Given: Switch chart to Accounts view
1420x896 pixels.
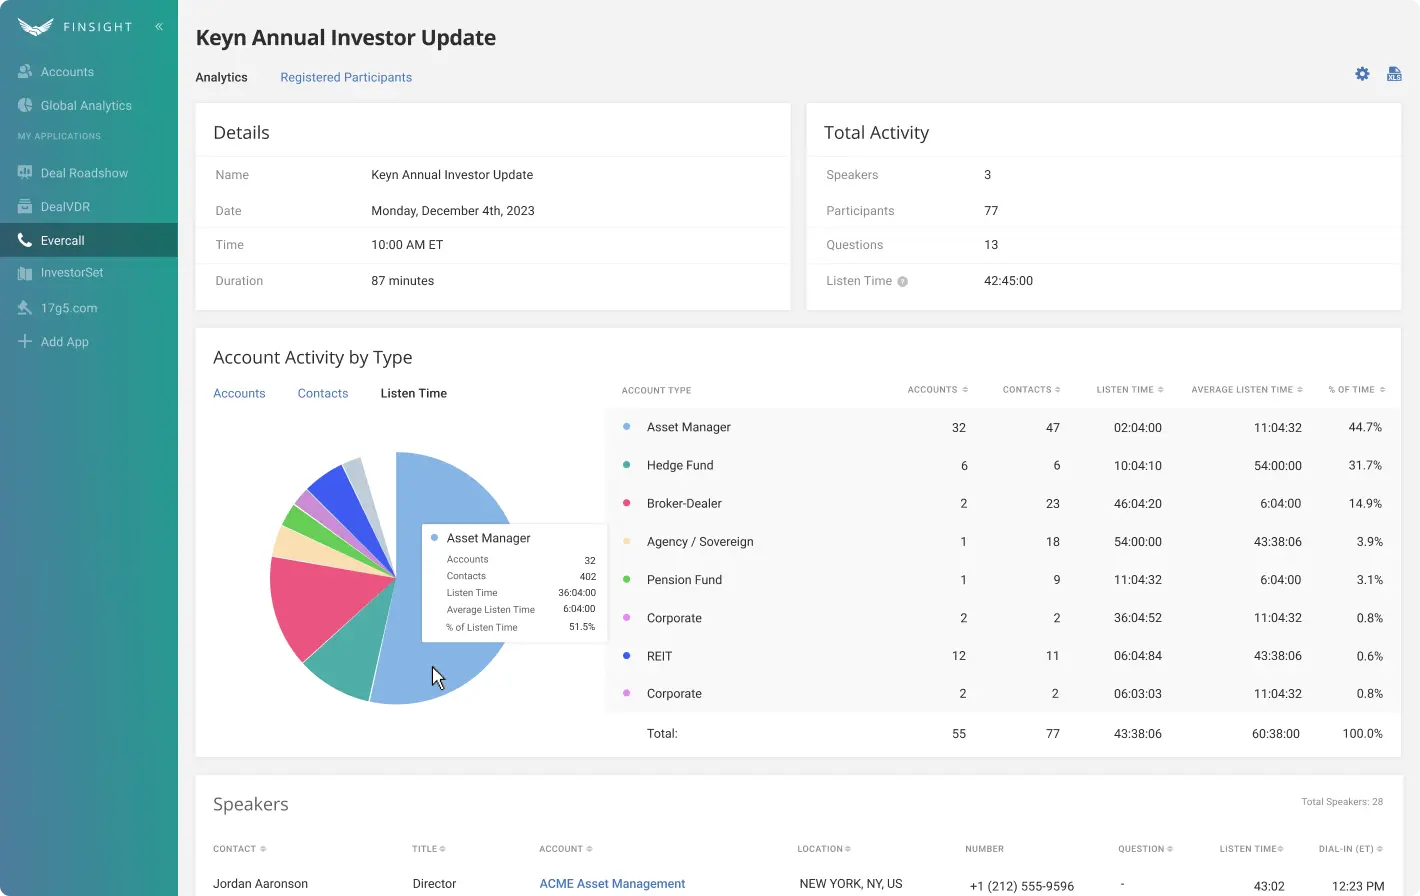Looking at the screenshot, I should [x=239, y=394].
